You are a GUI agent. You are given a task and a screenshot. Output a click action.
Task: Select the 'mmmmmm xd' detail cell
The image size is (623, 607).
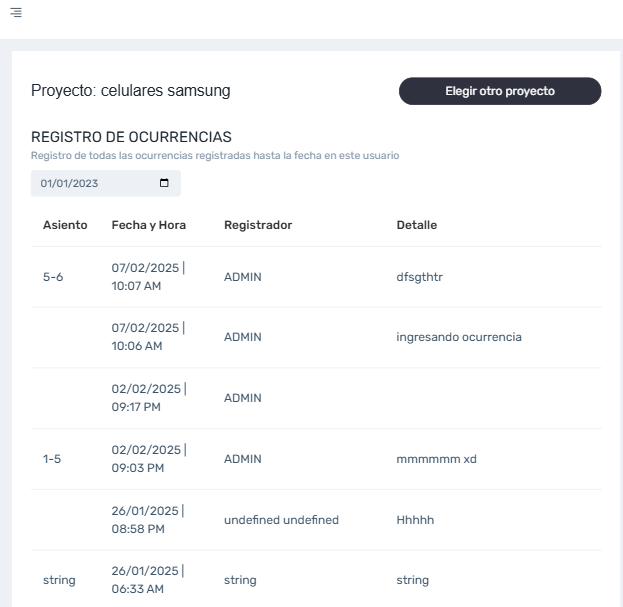(x=436, y=459)
